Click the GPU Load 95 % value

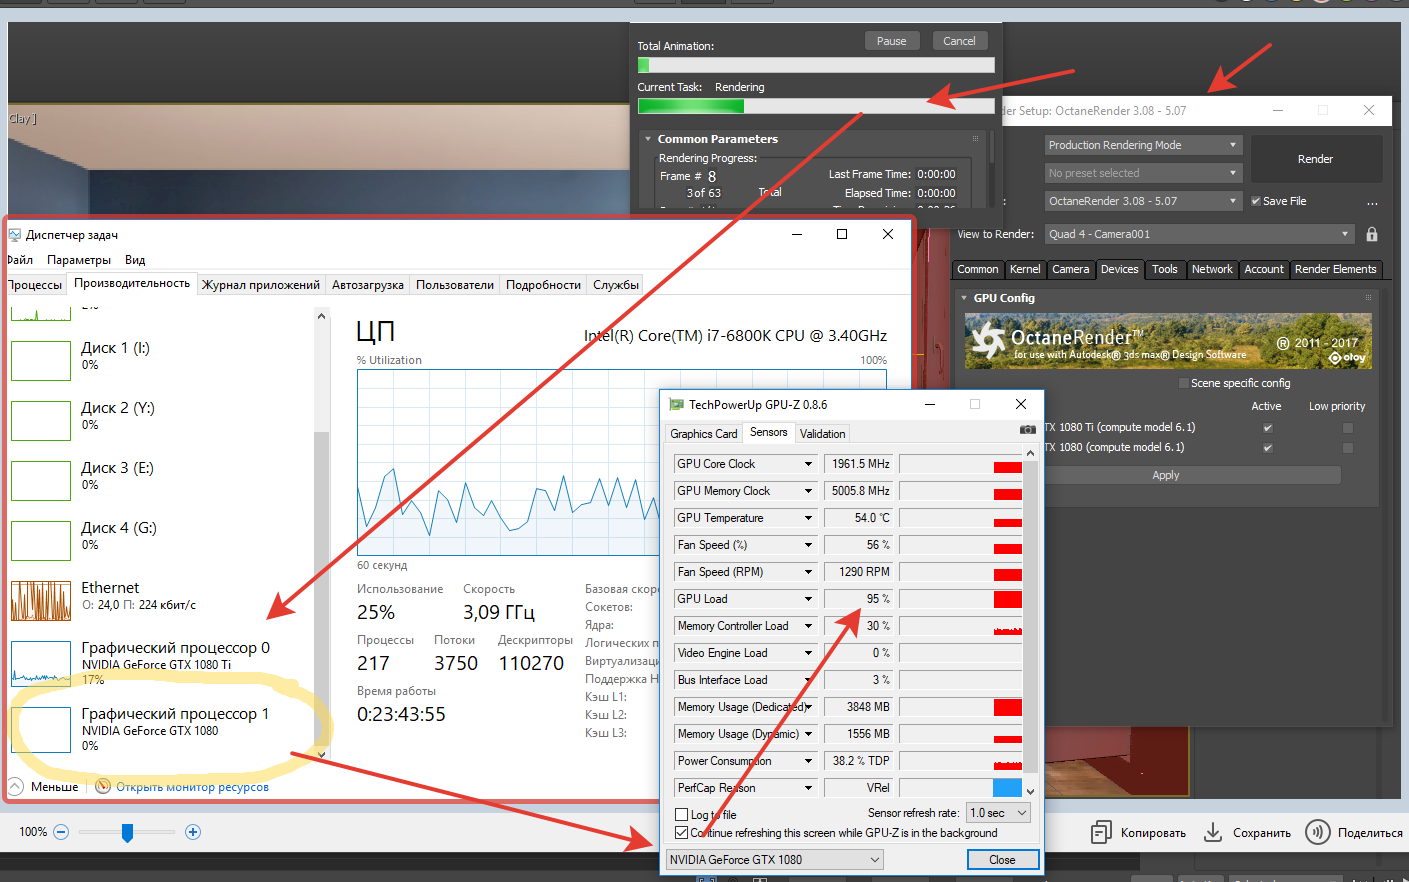[x=858, y=599]
